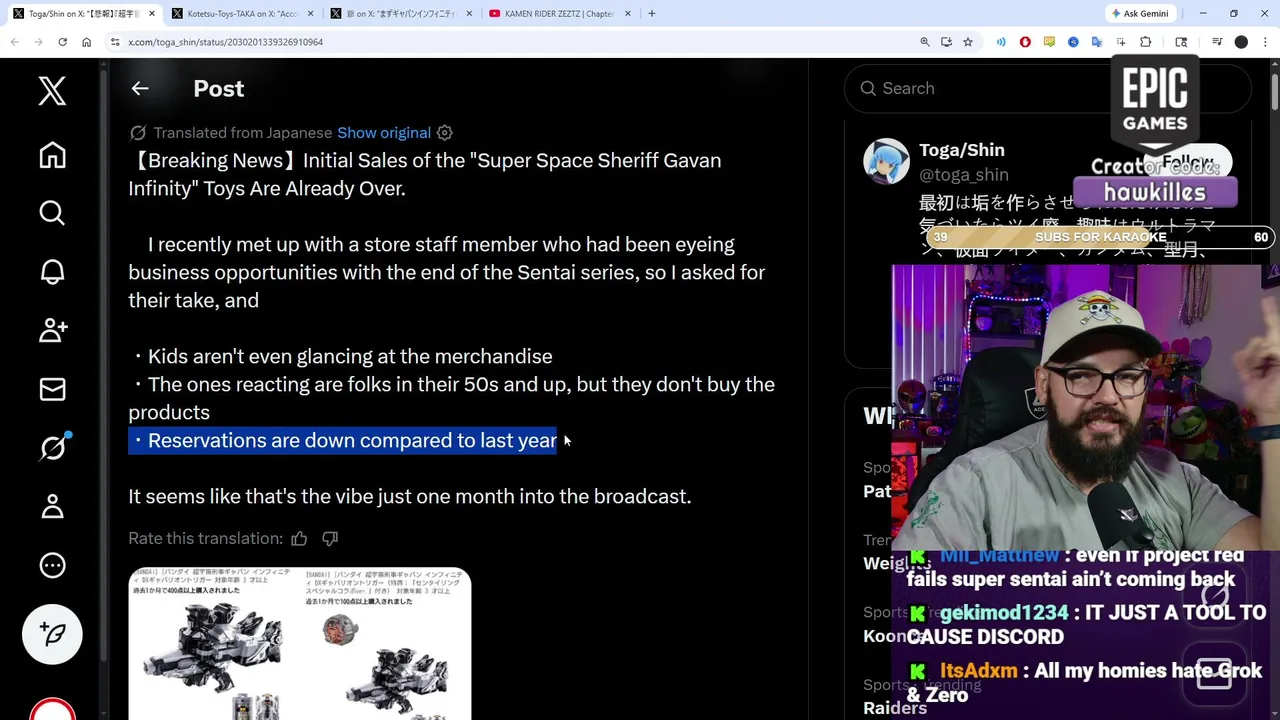
Task: Open Explore search icon in sidebar
Action: pos(52,213)
